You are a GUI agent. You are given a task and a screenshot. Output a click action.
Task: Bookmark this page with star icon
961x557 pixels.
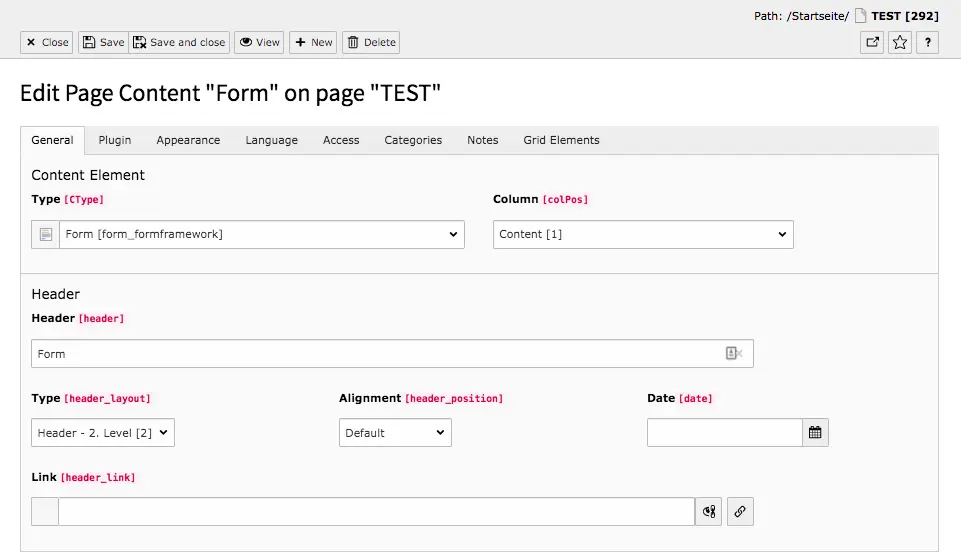point(900,42)
